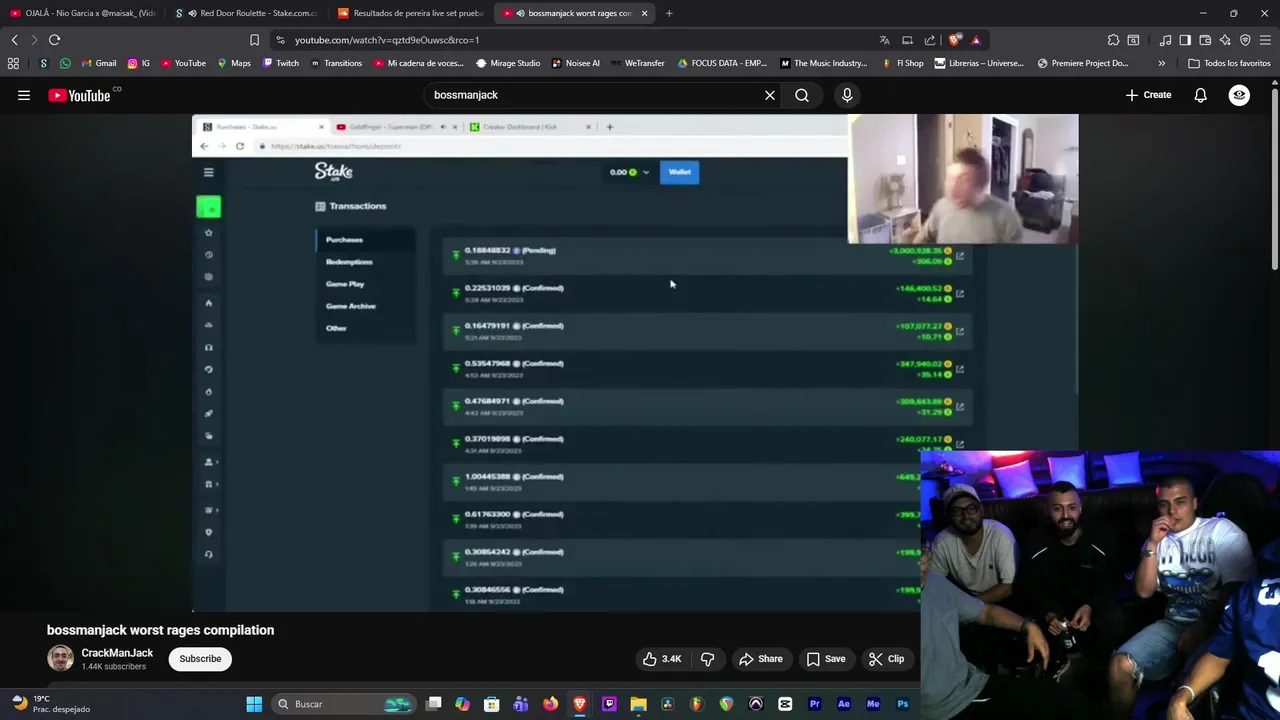
Task: Expand hidden bookmarks chevron
Action: tap(1161, 63)
